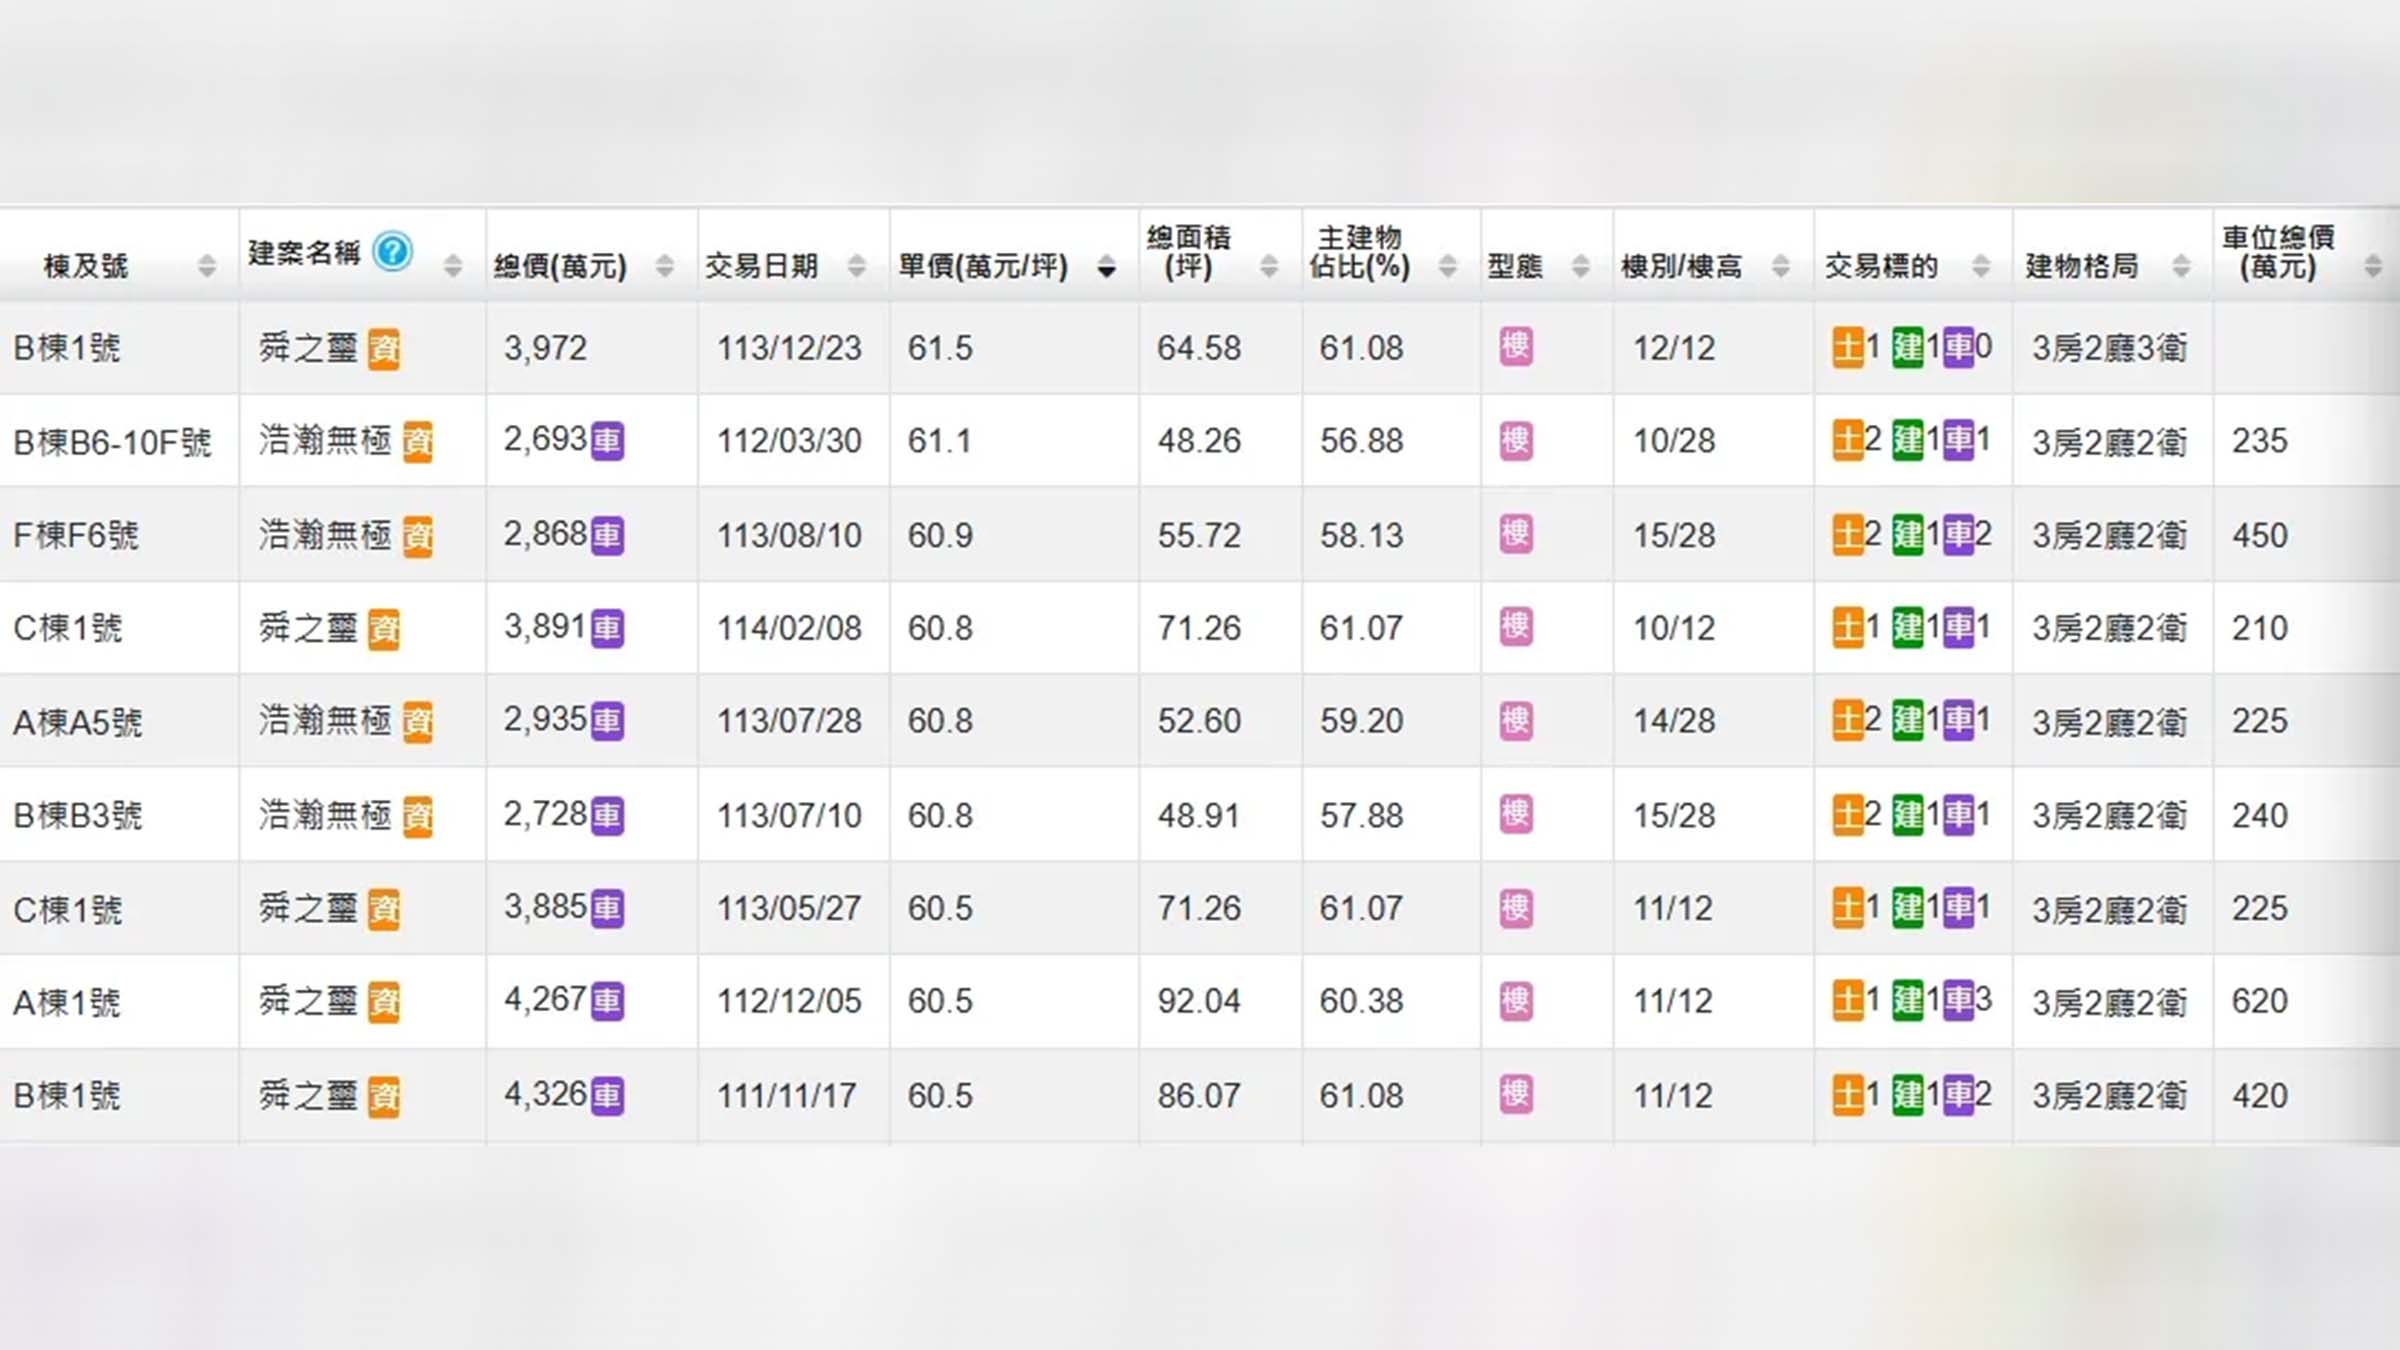Click purple 車 badge next to 2,693
Viewport: 2400px width, 1350px height.
coord(607,441)
